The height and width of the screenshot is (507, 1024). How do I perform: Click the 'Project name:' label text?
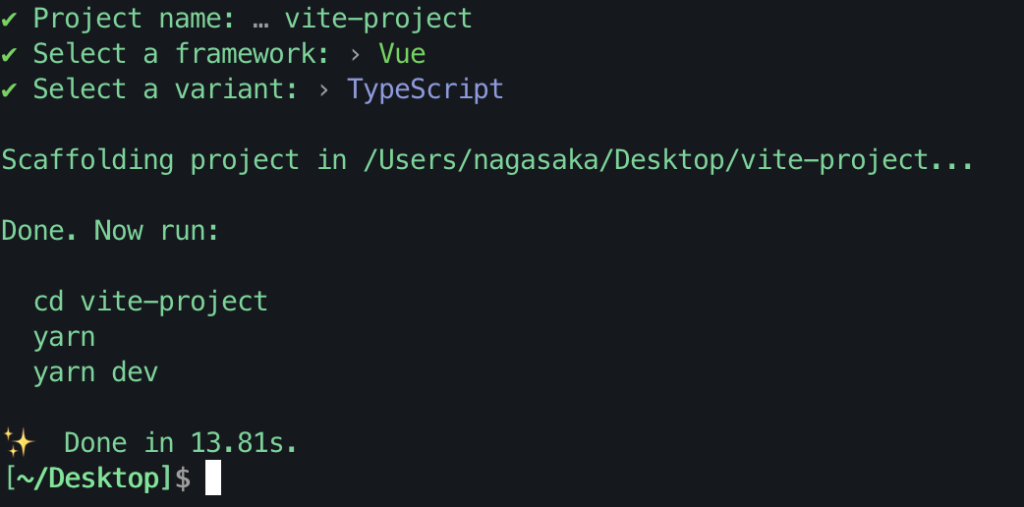click(x=134, y=19)
